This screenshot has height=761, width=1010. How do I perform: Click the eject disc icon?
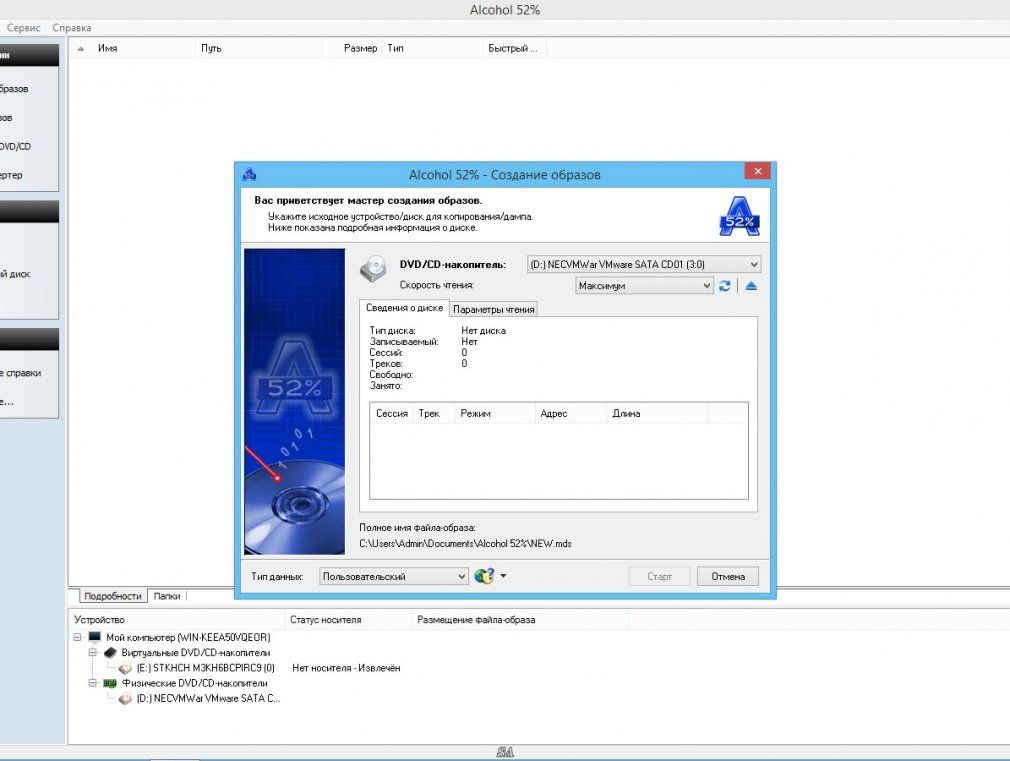751,285
